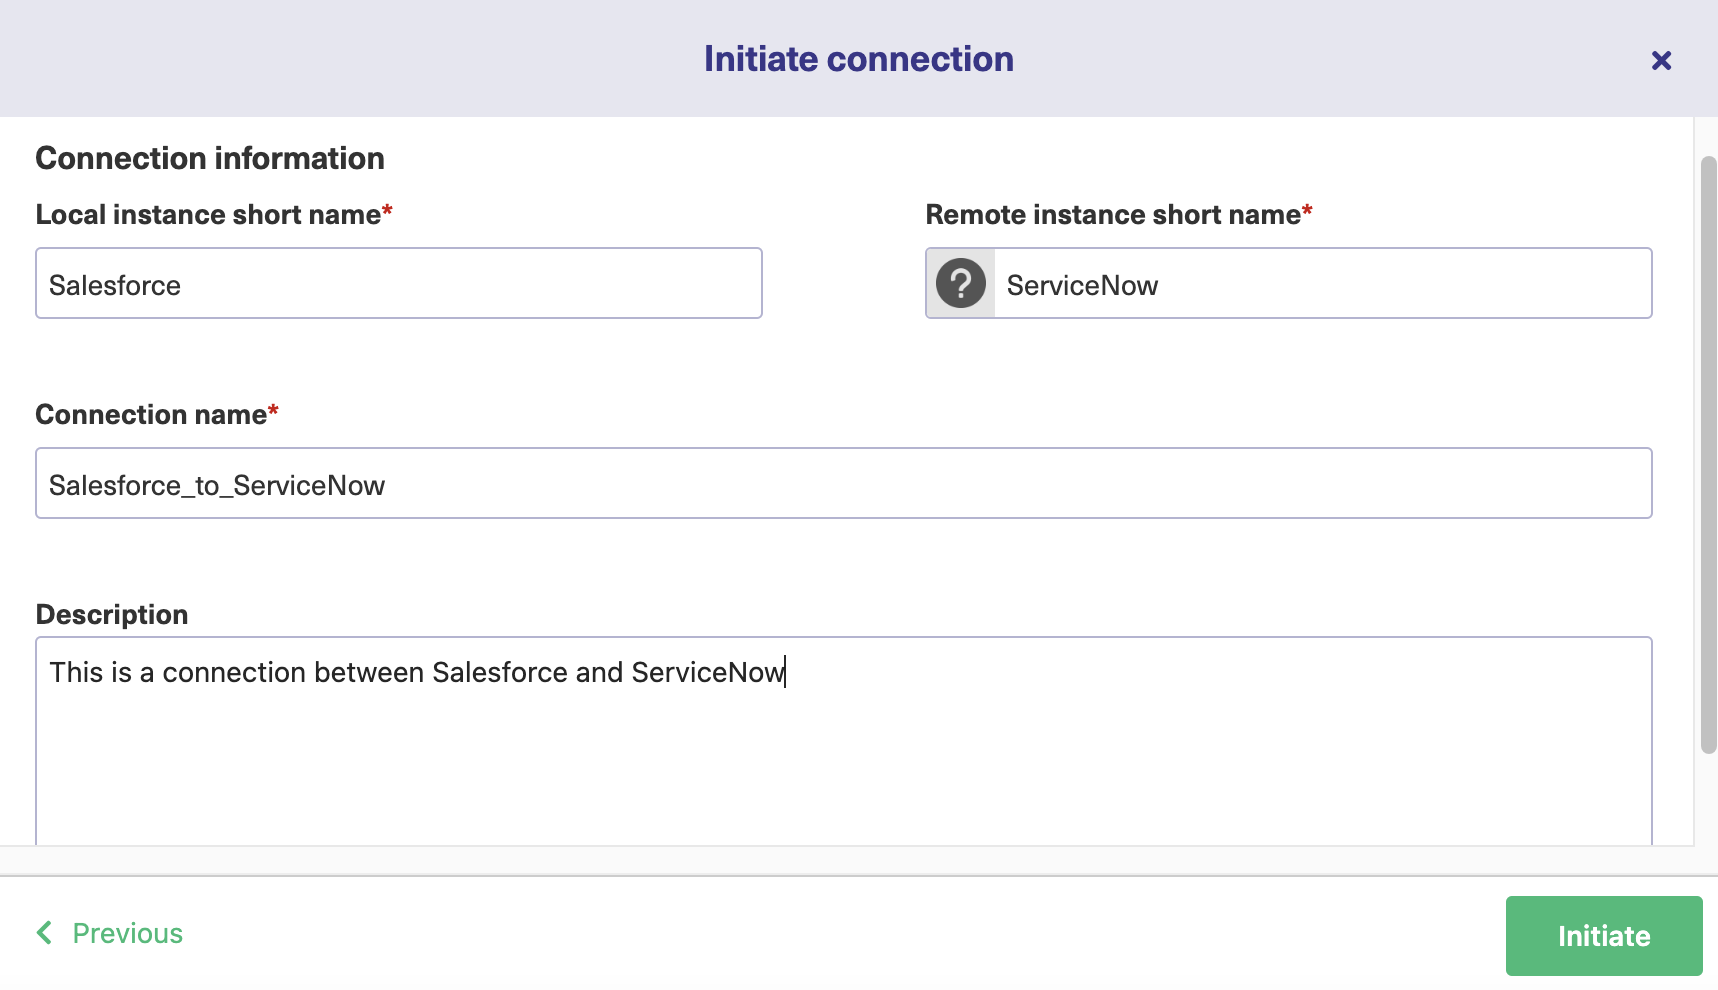Close the Initiate connection dialog
This screenshot has height=990, width=1718.
pos(1661,61)
